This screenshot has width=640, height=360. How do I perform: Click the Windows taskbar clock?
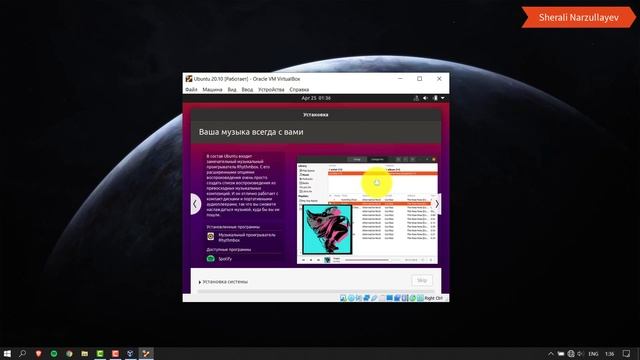609,353
